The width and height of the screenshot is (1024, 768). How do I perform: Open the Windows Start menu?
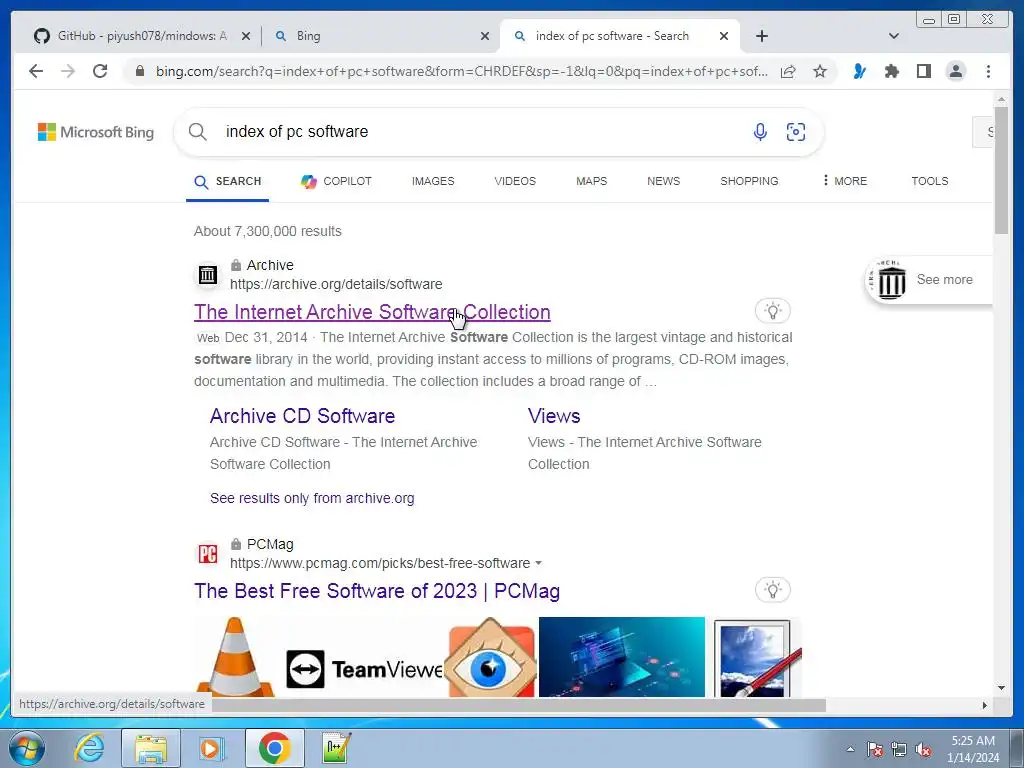[27, 748]
